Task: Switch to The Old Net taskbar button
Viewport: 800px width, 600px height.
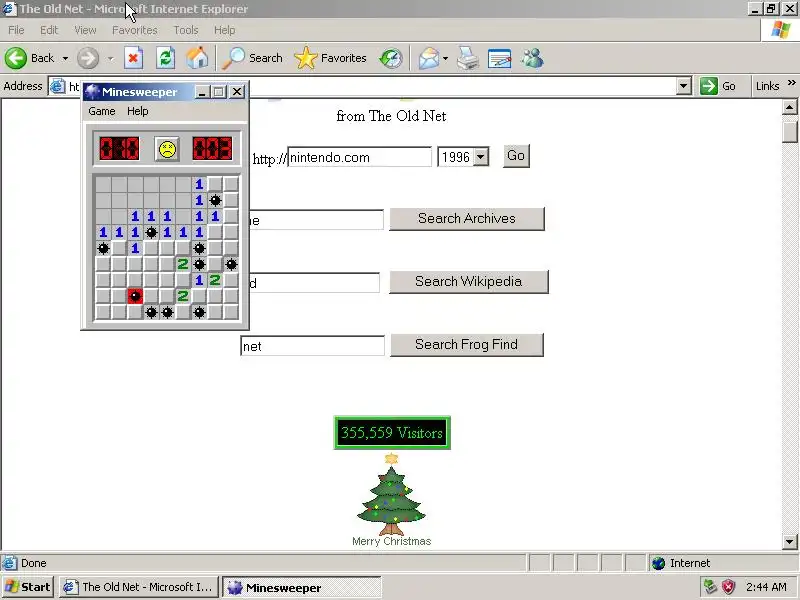Action: click(x=138, y=587)
